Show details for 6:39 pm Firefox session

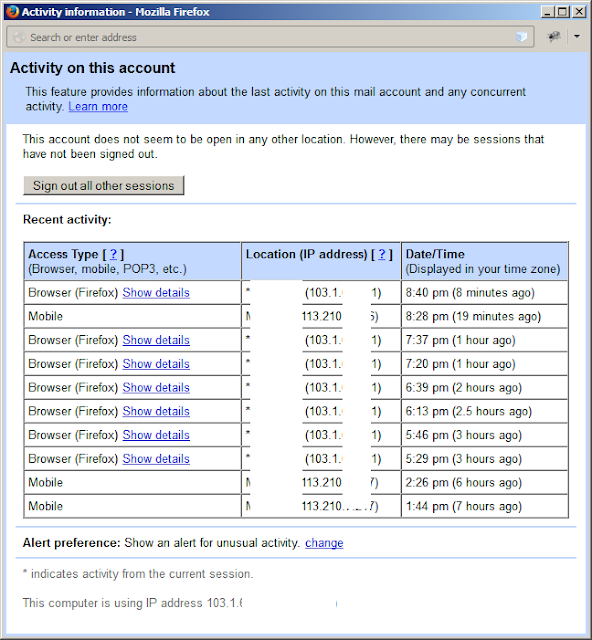pos(156,387)
